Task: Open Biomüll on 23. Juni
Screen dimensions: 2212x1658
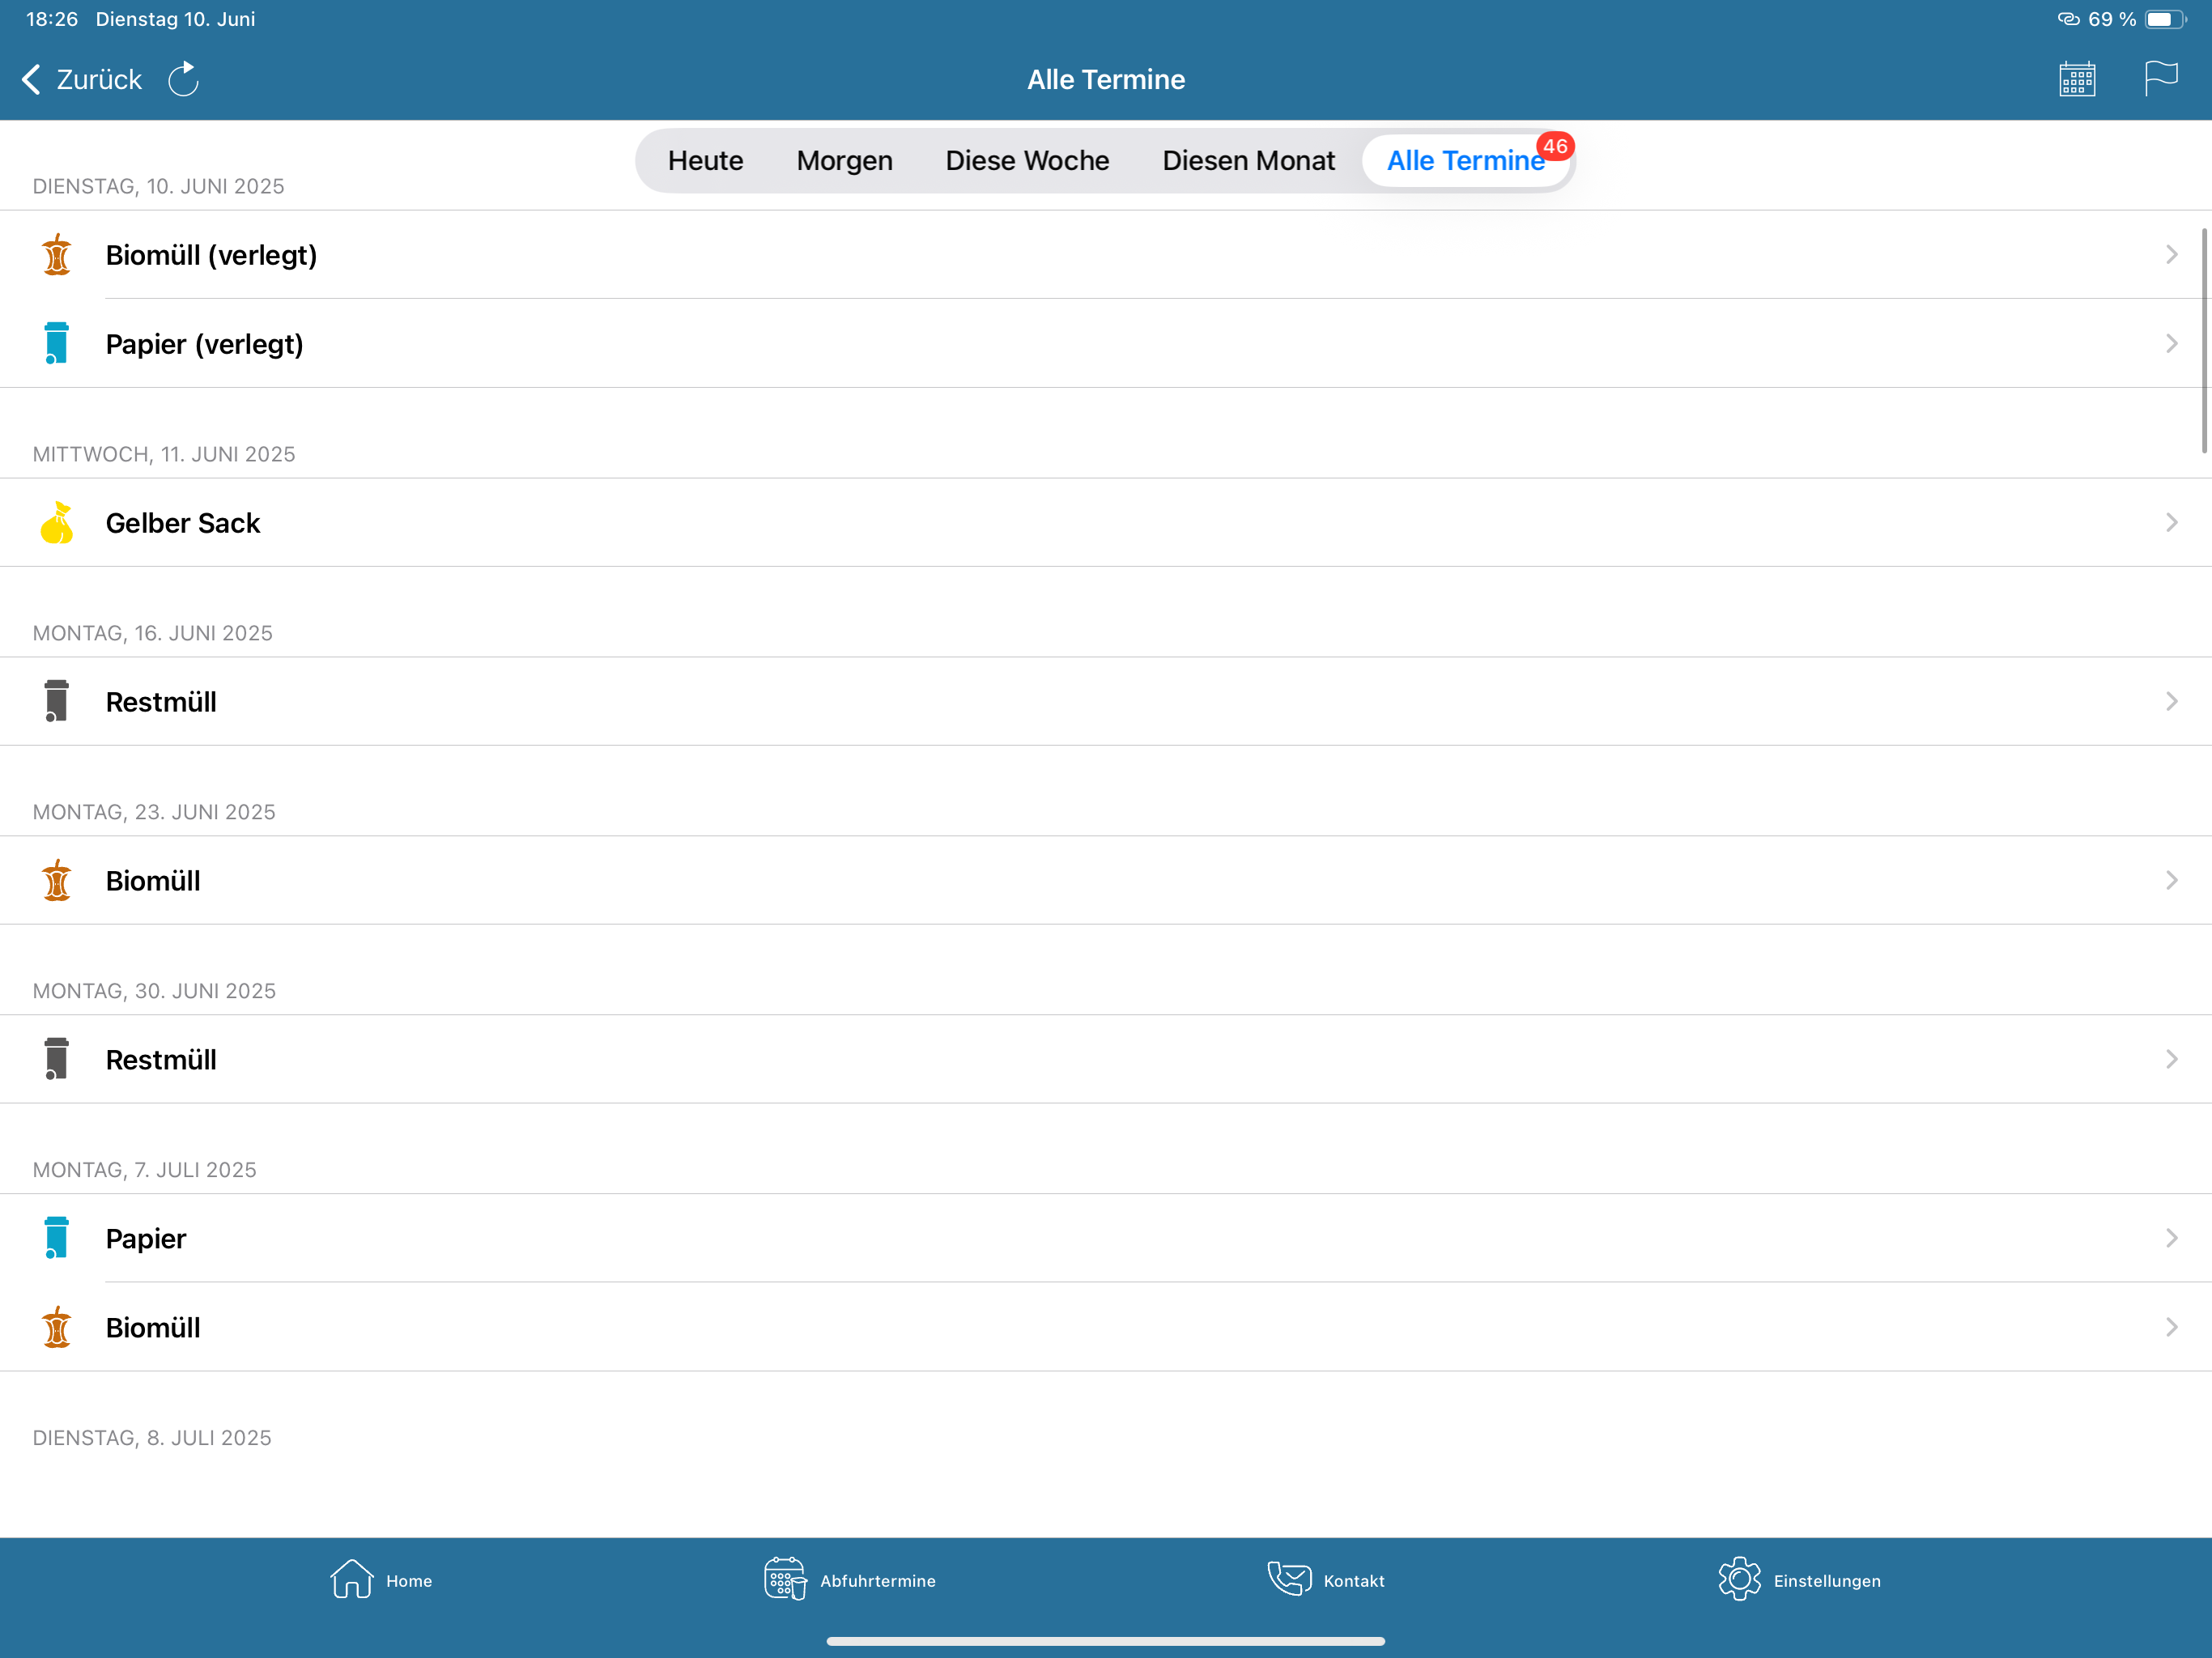Action: tap(1106, 881)
